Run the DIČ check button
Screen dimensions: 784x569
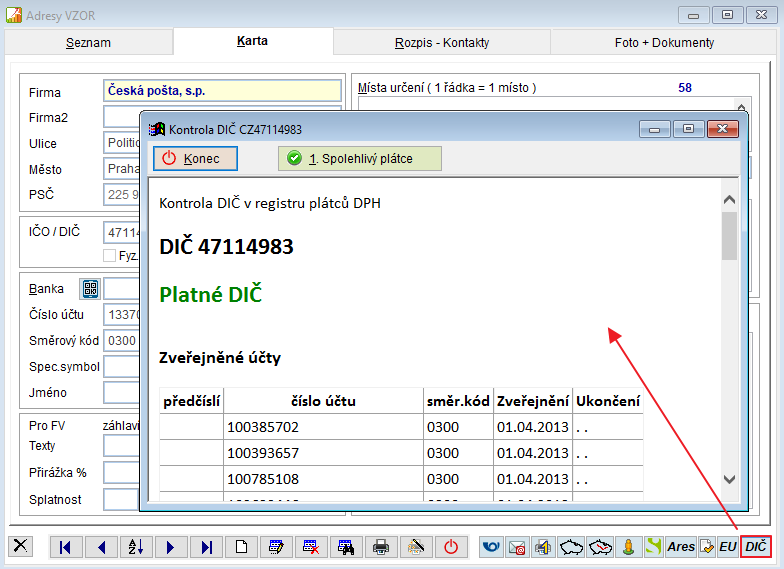[756, 546]
